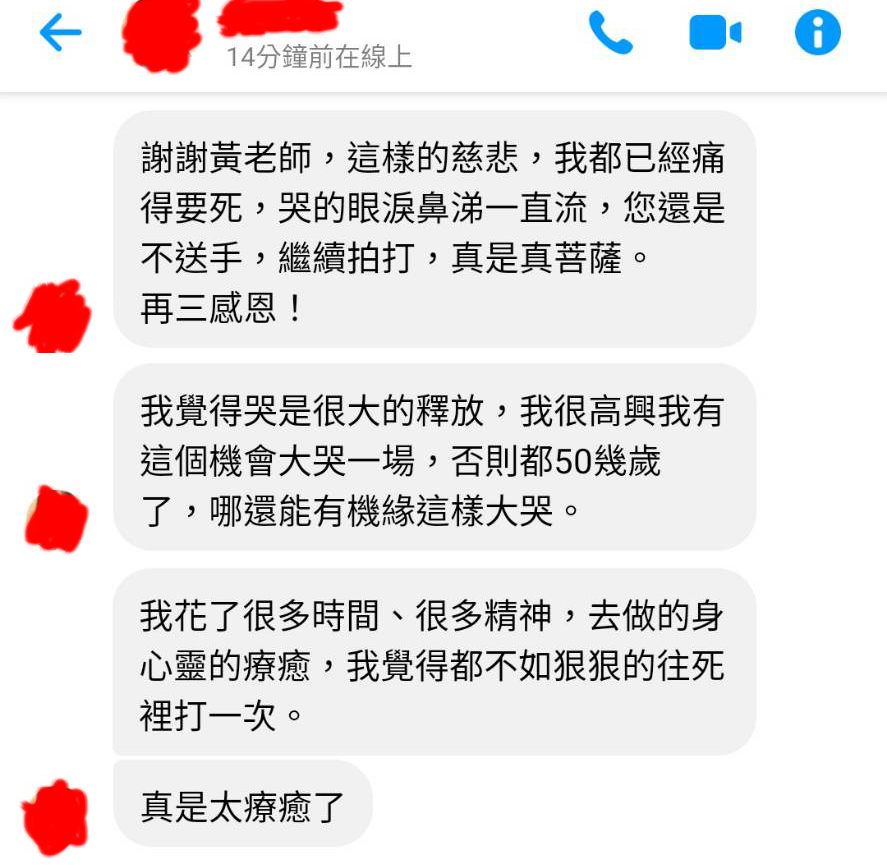This screenshot has height=865, width=887.
Task: Tap sender avatar beside 真是太療癒了 message
Action: point(55,817)
